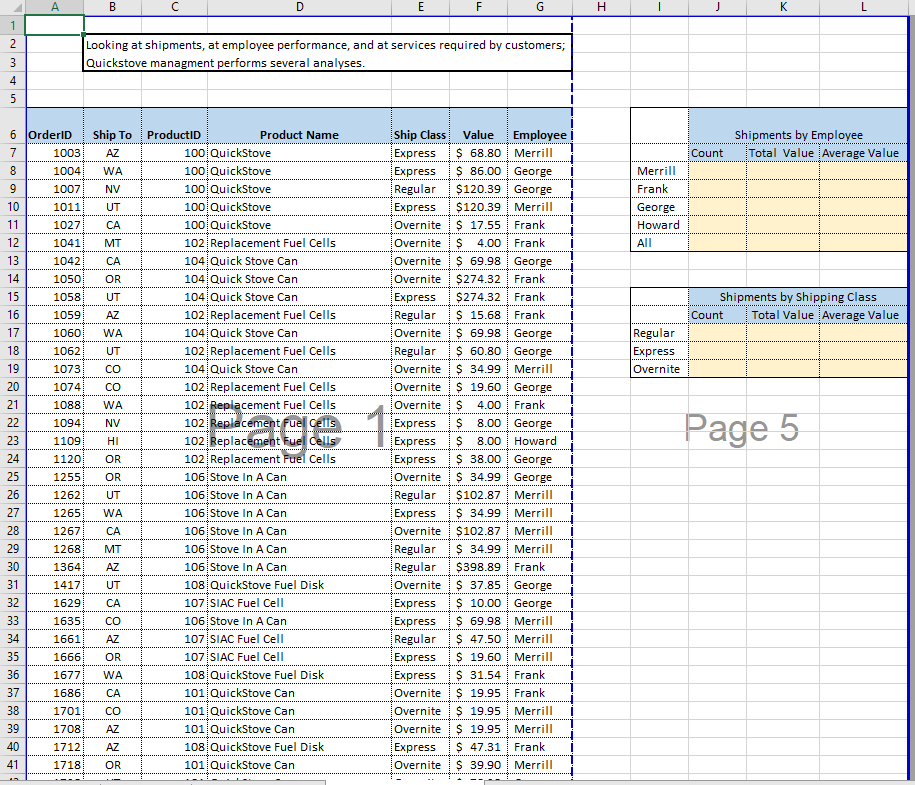Click the Select All corner button
This screenshot has width=915, height=785.
[x=12, y=7]
